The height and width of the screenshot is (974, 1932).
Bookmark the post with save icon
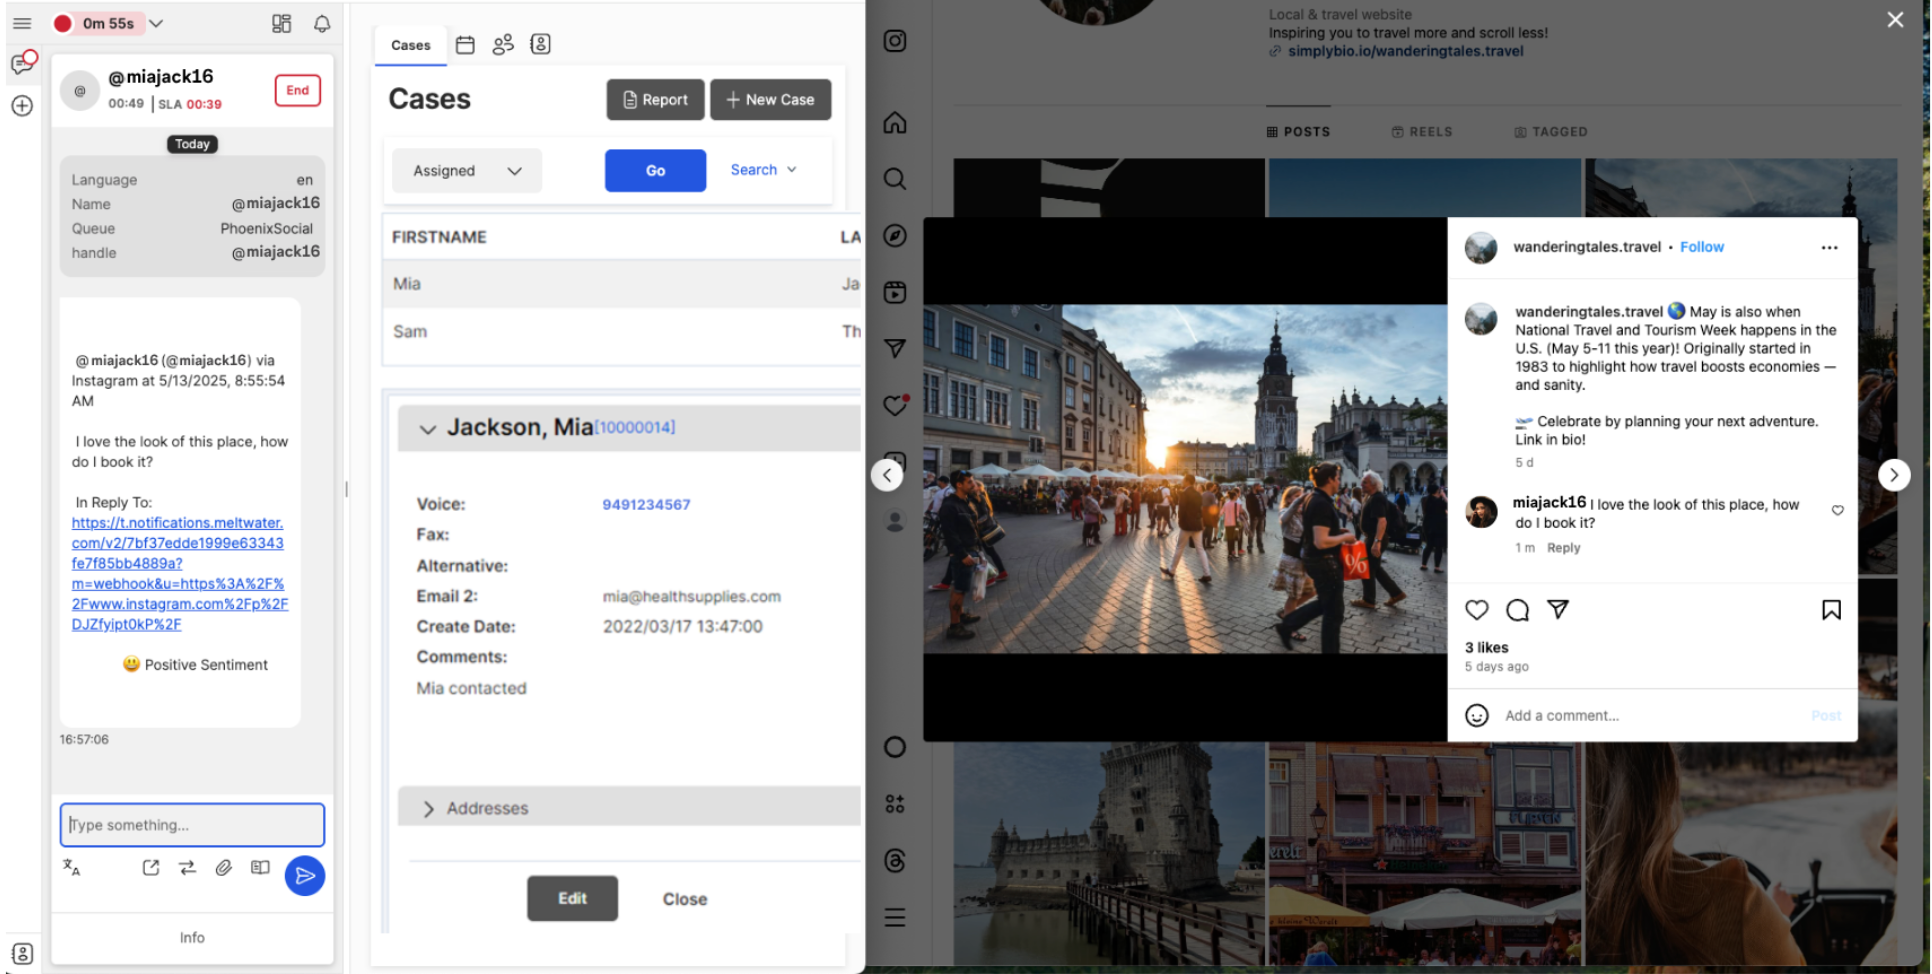1831,610
